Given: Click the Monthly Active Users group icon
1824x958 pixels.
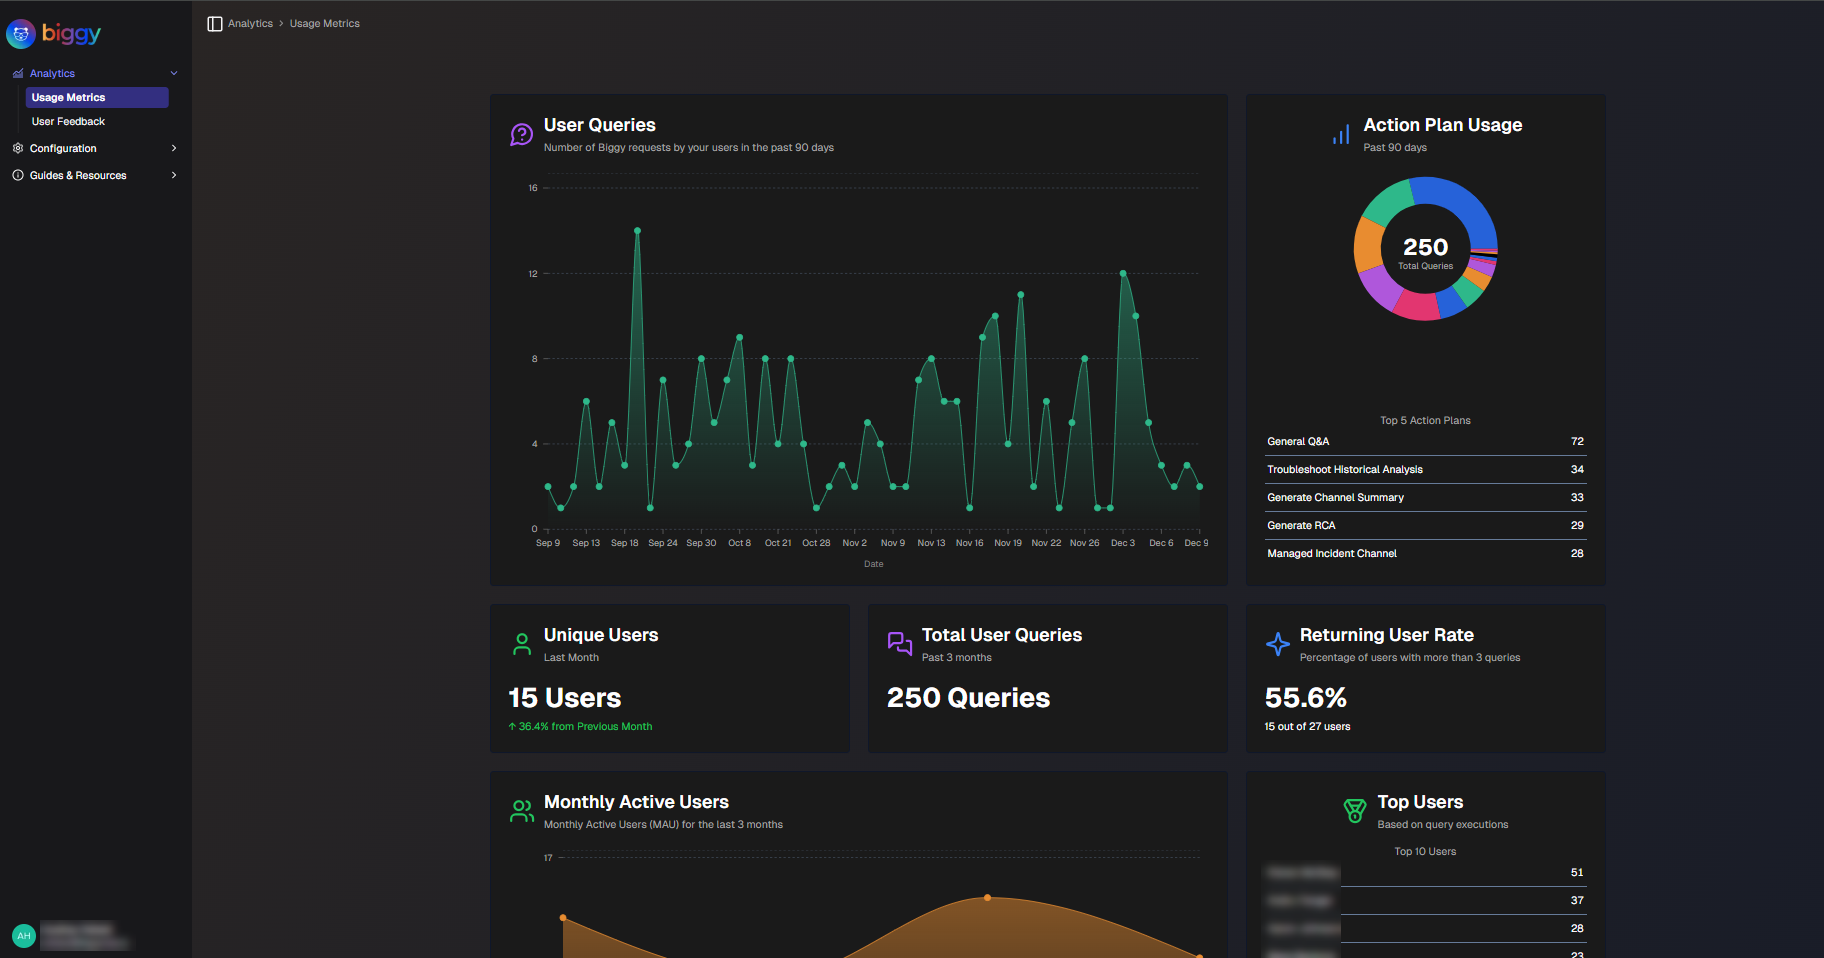Looking at the screenshot, I should [522, 811].
